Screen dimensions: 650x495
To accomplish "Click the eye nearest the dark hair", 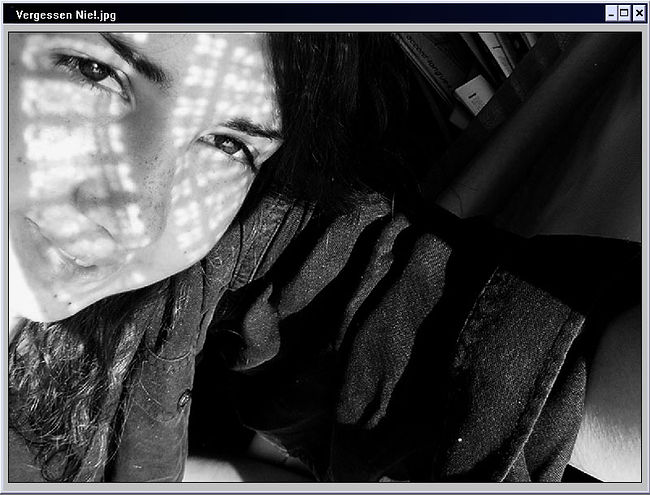I will click(x=227, y=146).
